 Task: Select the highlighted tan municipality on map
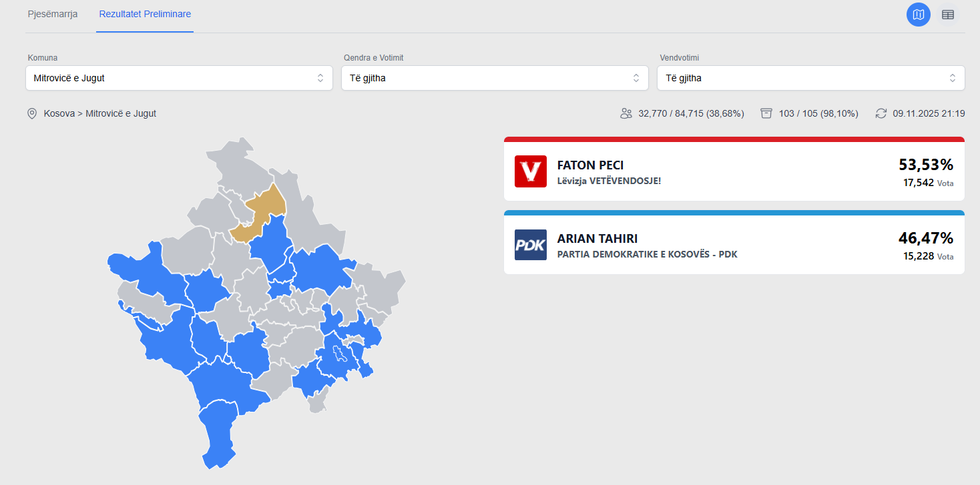(x=262, y=212)
